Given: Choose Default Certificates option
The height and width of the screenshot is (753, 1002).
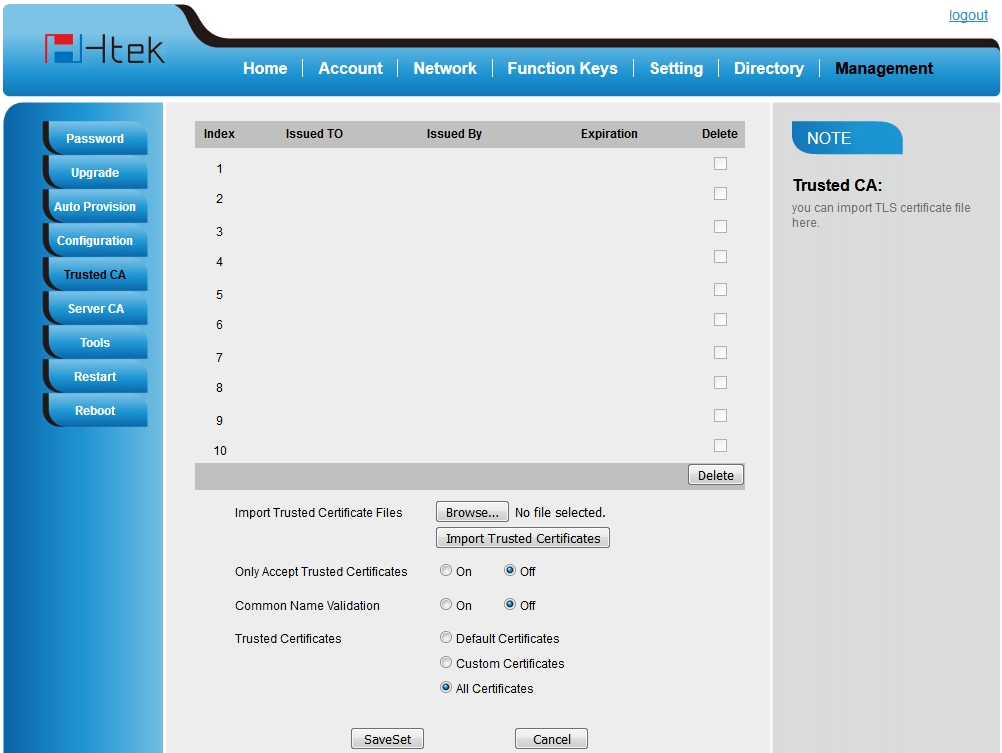Looking at the screenshot, I should (446, 638).
